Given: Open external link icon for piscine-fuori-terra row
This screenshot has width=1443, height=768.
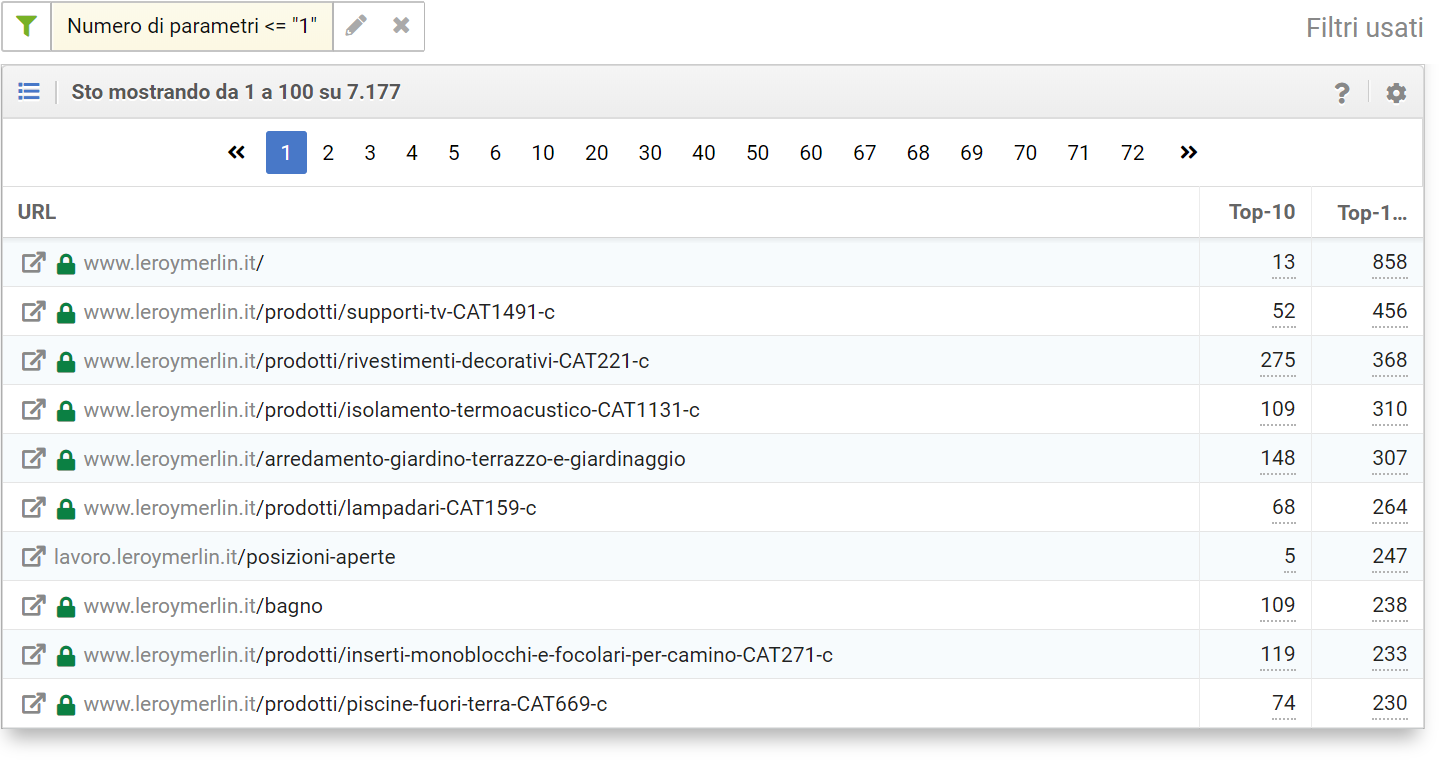Looking at the screenshot, I should (34, 703).
